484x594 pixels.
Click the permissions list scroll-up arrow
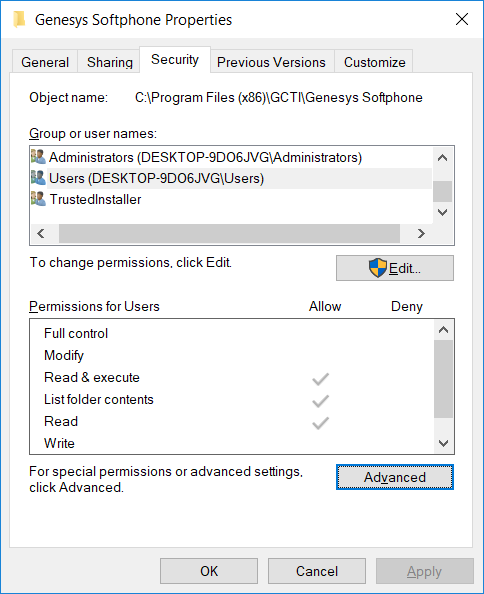[443, 330]
